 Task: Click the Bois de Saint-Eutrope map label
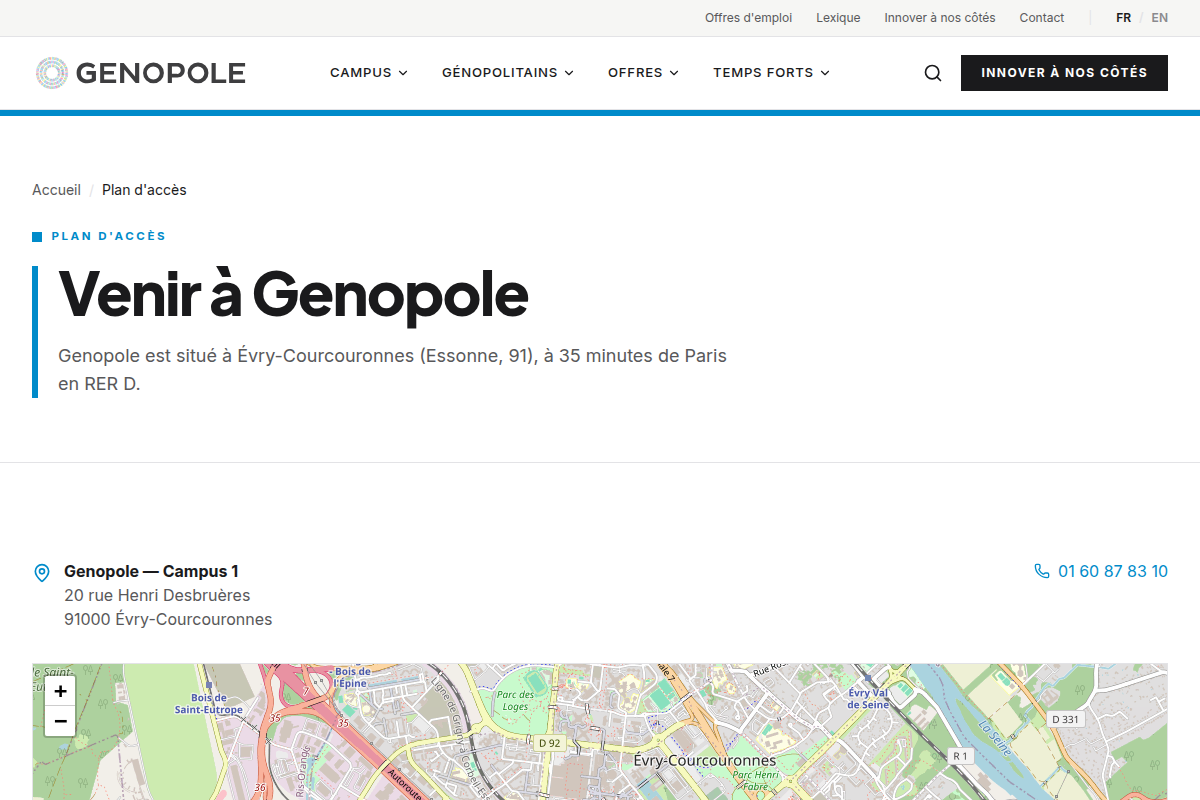(208, 704)
